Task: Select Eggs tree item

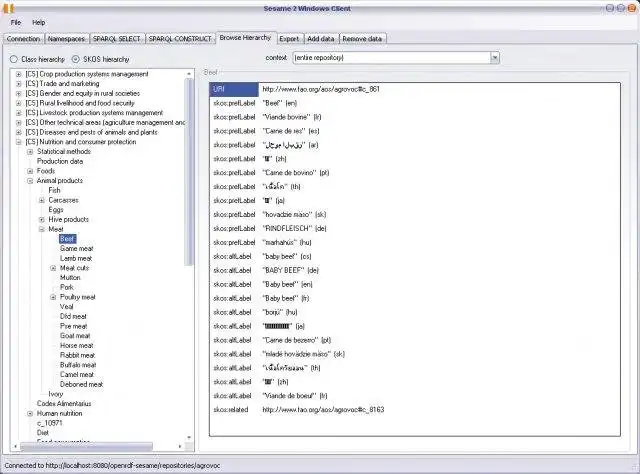Action: tap(56, 210)
